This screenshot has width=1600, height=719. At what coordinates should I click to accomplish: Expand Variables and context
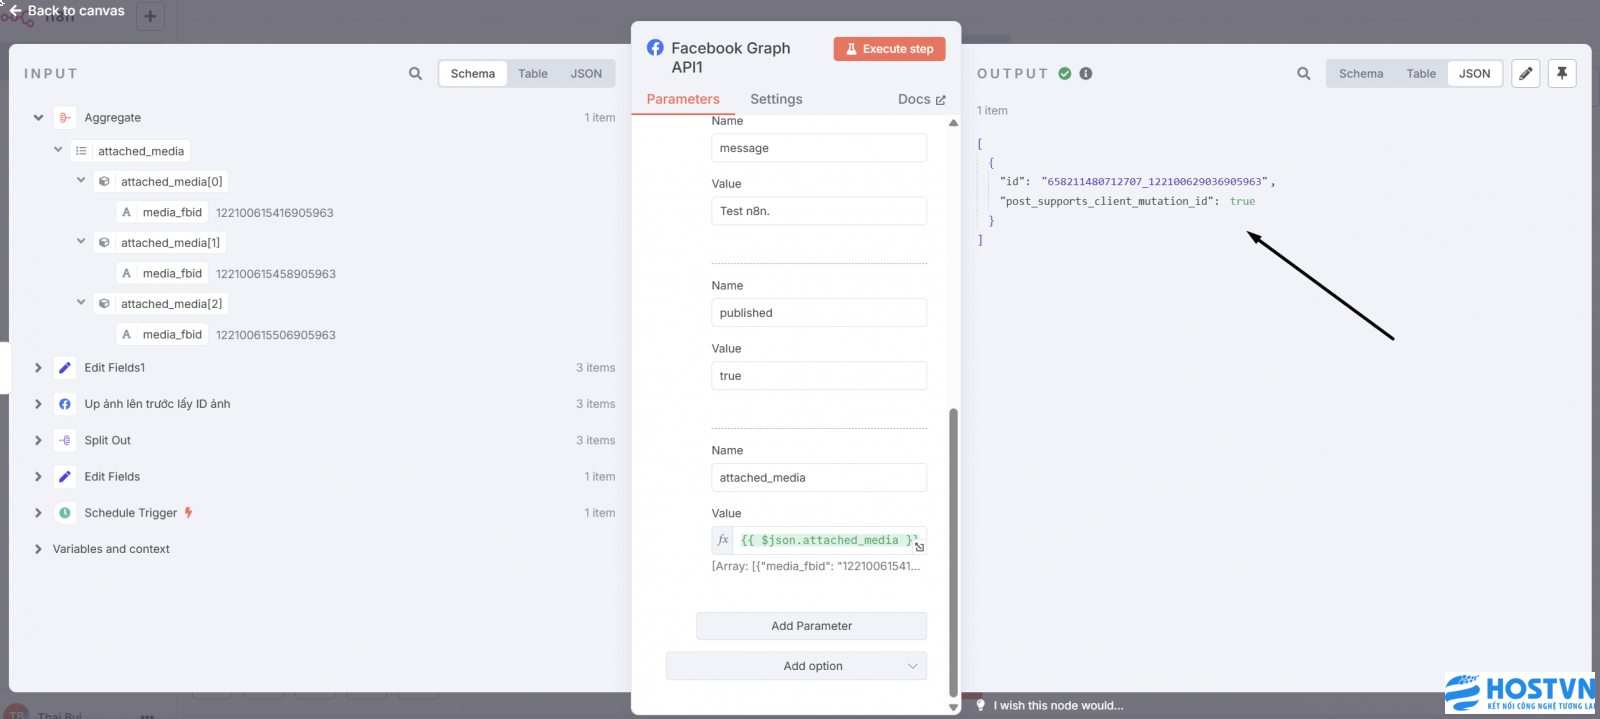pos(38,549)
